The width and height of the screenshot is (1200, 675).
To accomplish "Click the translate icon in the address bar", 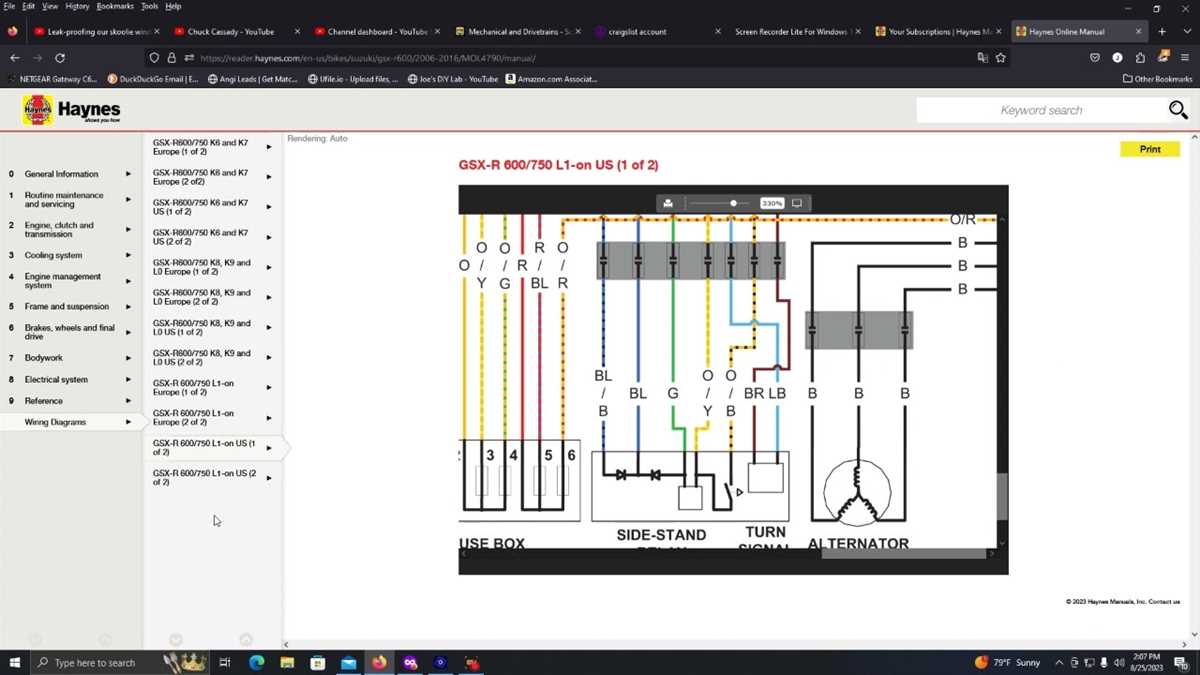I will point(982,58).
